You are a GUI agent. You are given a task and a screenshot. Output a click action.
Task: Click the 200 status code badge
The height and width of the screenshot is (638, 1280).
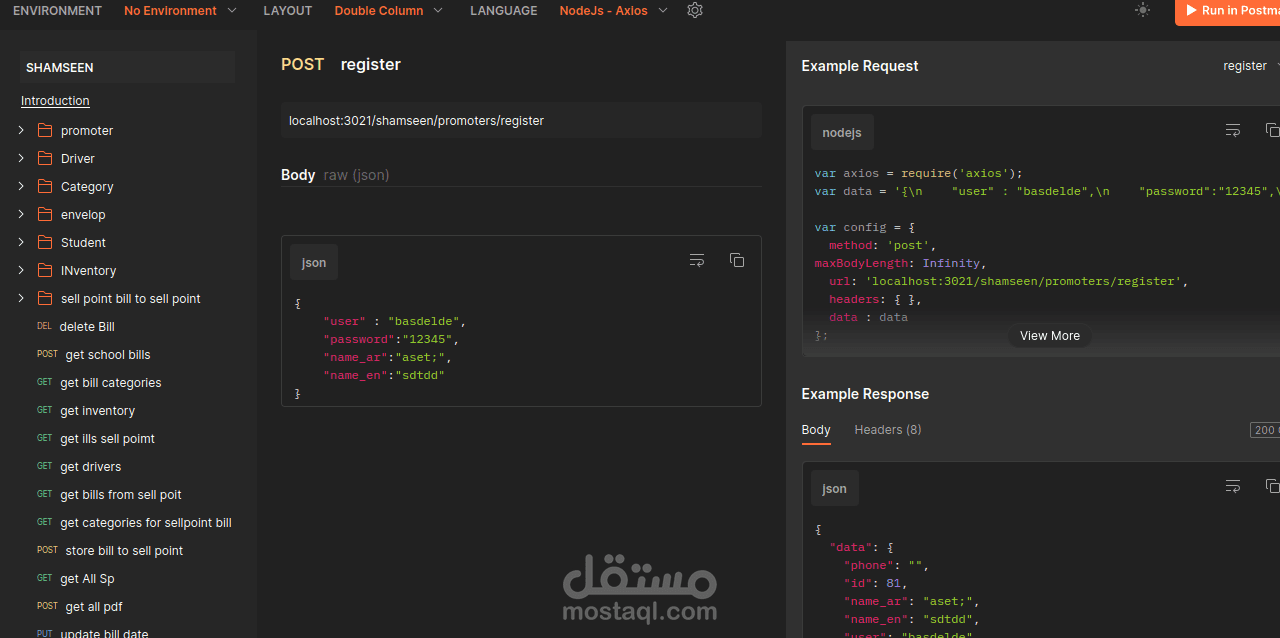pyautogui.click(x=1265, y=430)
